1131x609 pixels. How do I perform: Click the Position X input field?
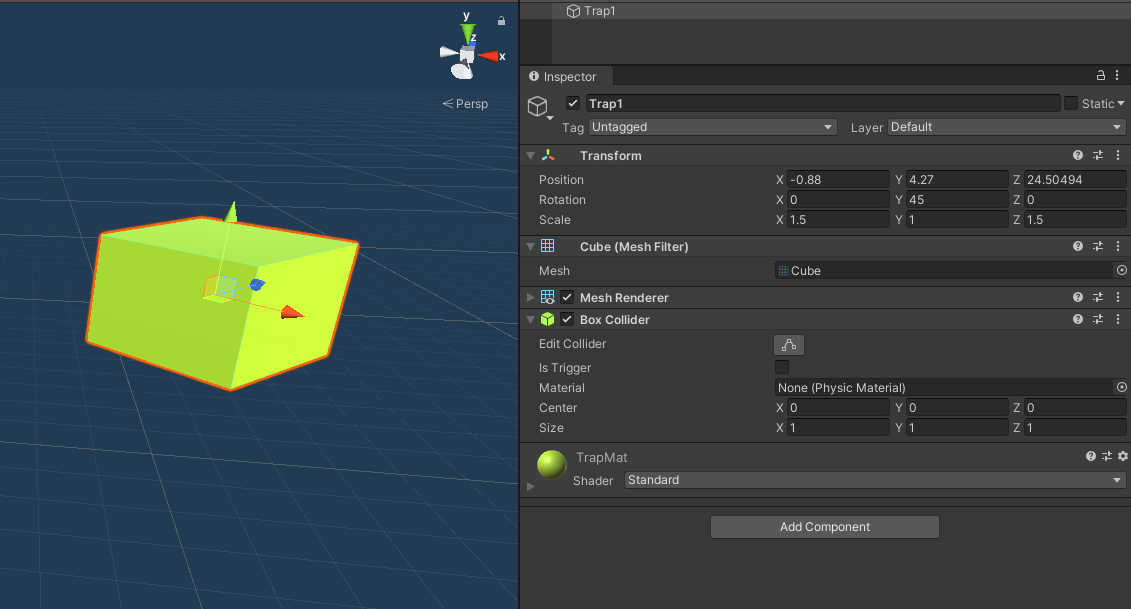pyautogui.click(x=838, y=179)
